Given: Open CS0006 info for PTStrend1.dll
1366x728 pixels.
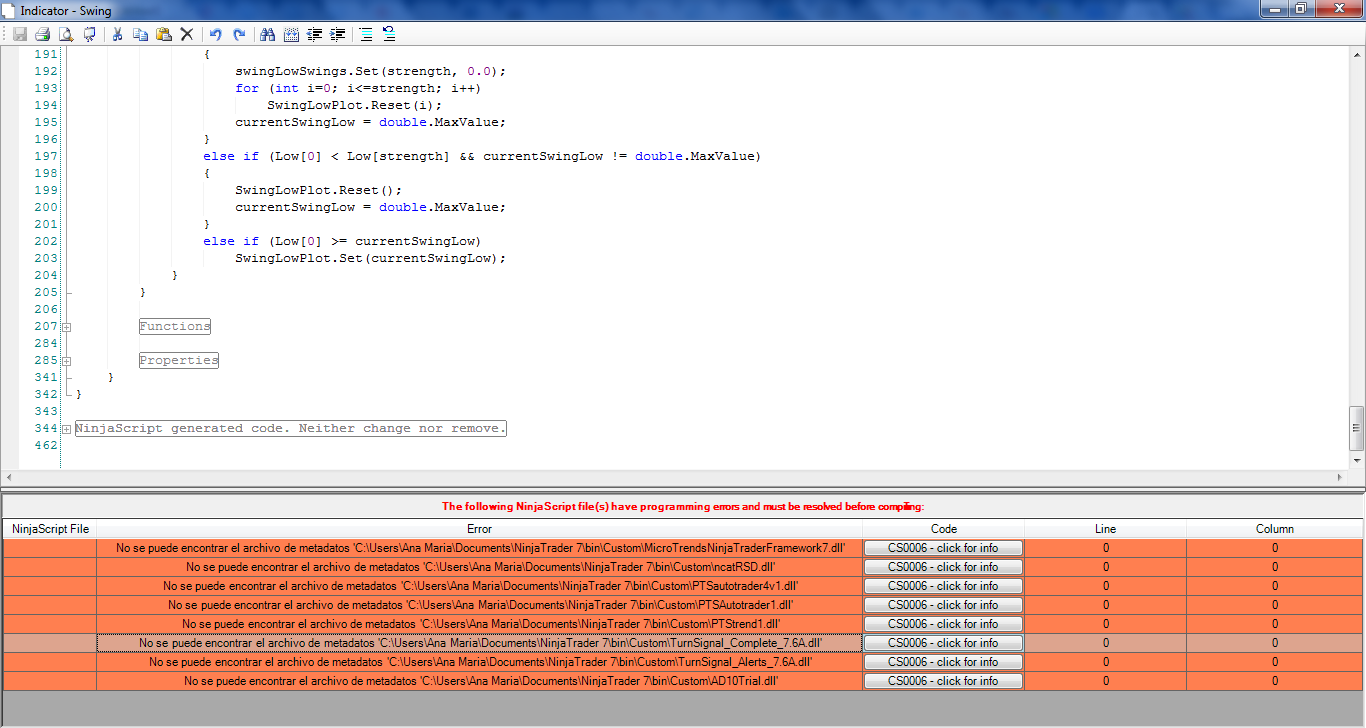Looking at the screenshot, I should (944, 624).
